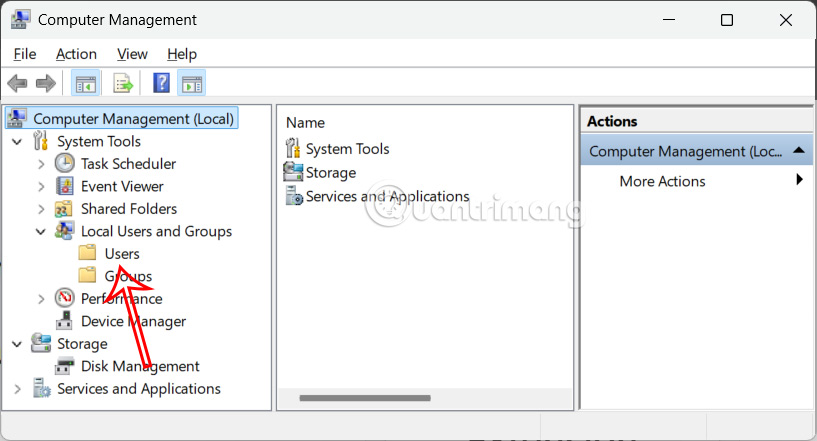Viewport: 817px width, 441px height.
Task: Click the Device Manager icon
Action: 64,321
